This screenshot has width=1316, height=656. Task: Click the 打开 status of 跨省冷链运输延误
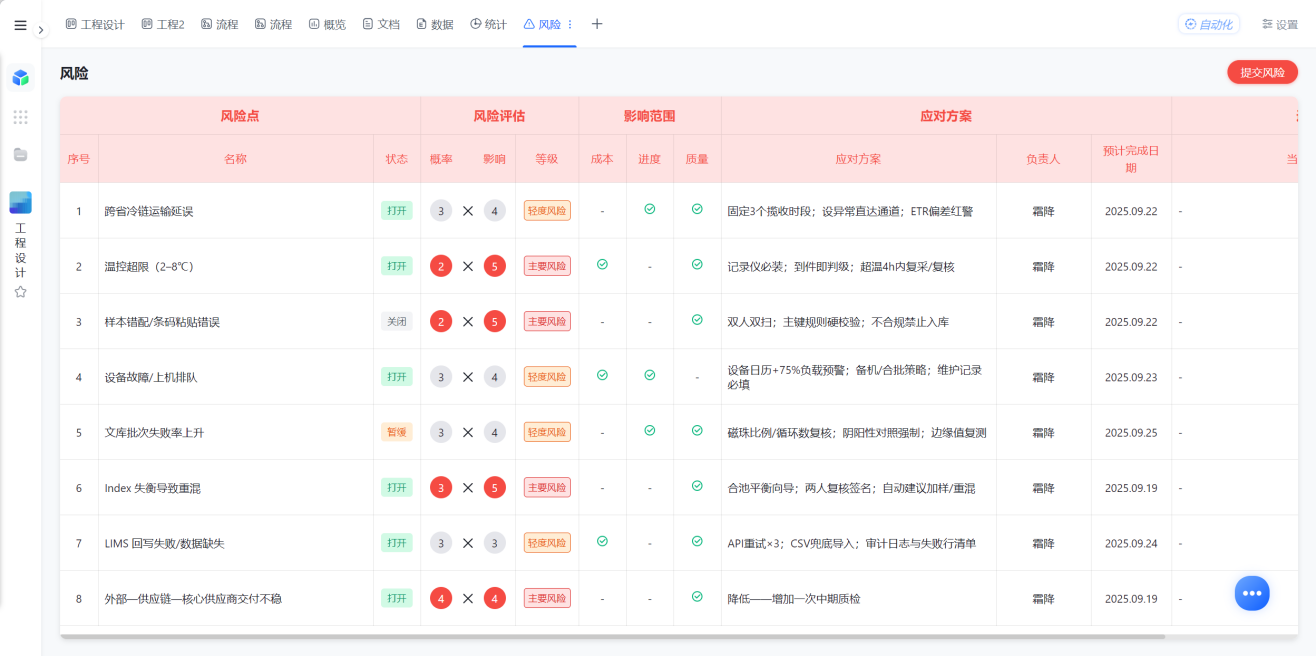tap(397, 211)
